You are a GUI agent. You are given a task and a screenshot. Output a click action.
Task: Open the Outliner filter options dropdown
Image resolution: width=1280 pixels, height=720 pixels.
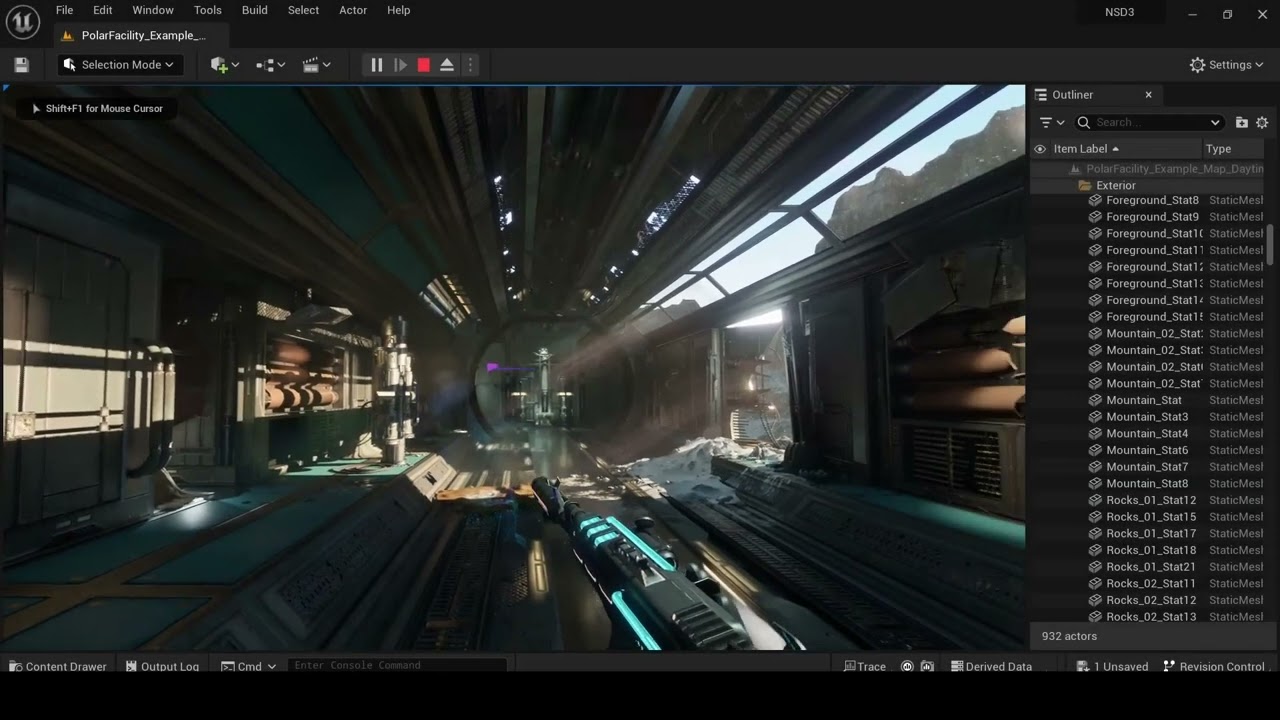(x=1051, y=122)
